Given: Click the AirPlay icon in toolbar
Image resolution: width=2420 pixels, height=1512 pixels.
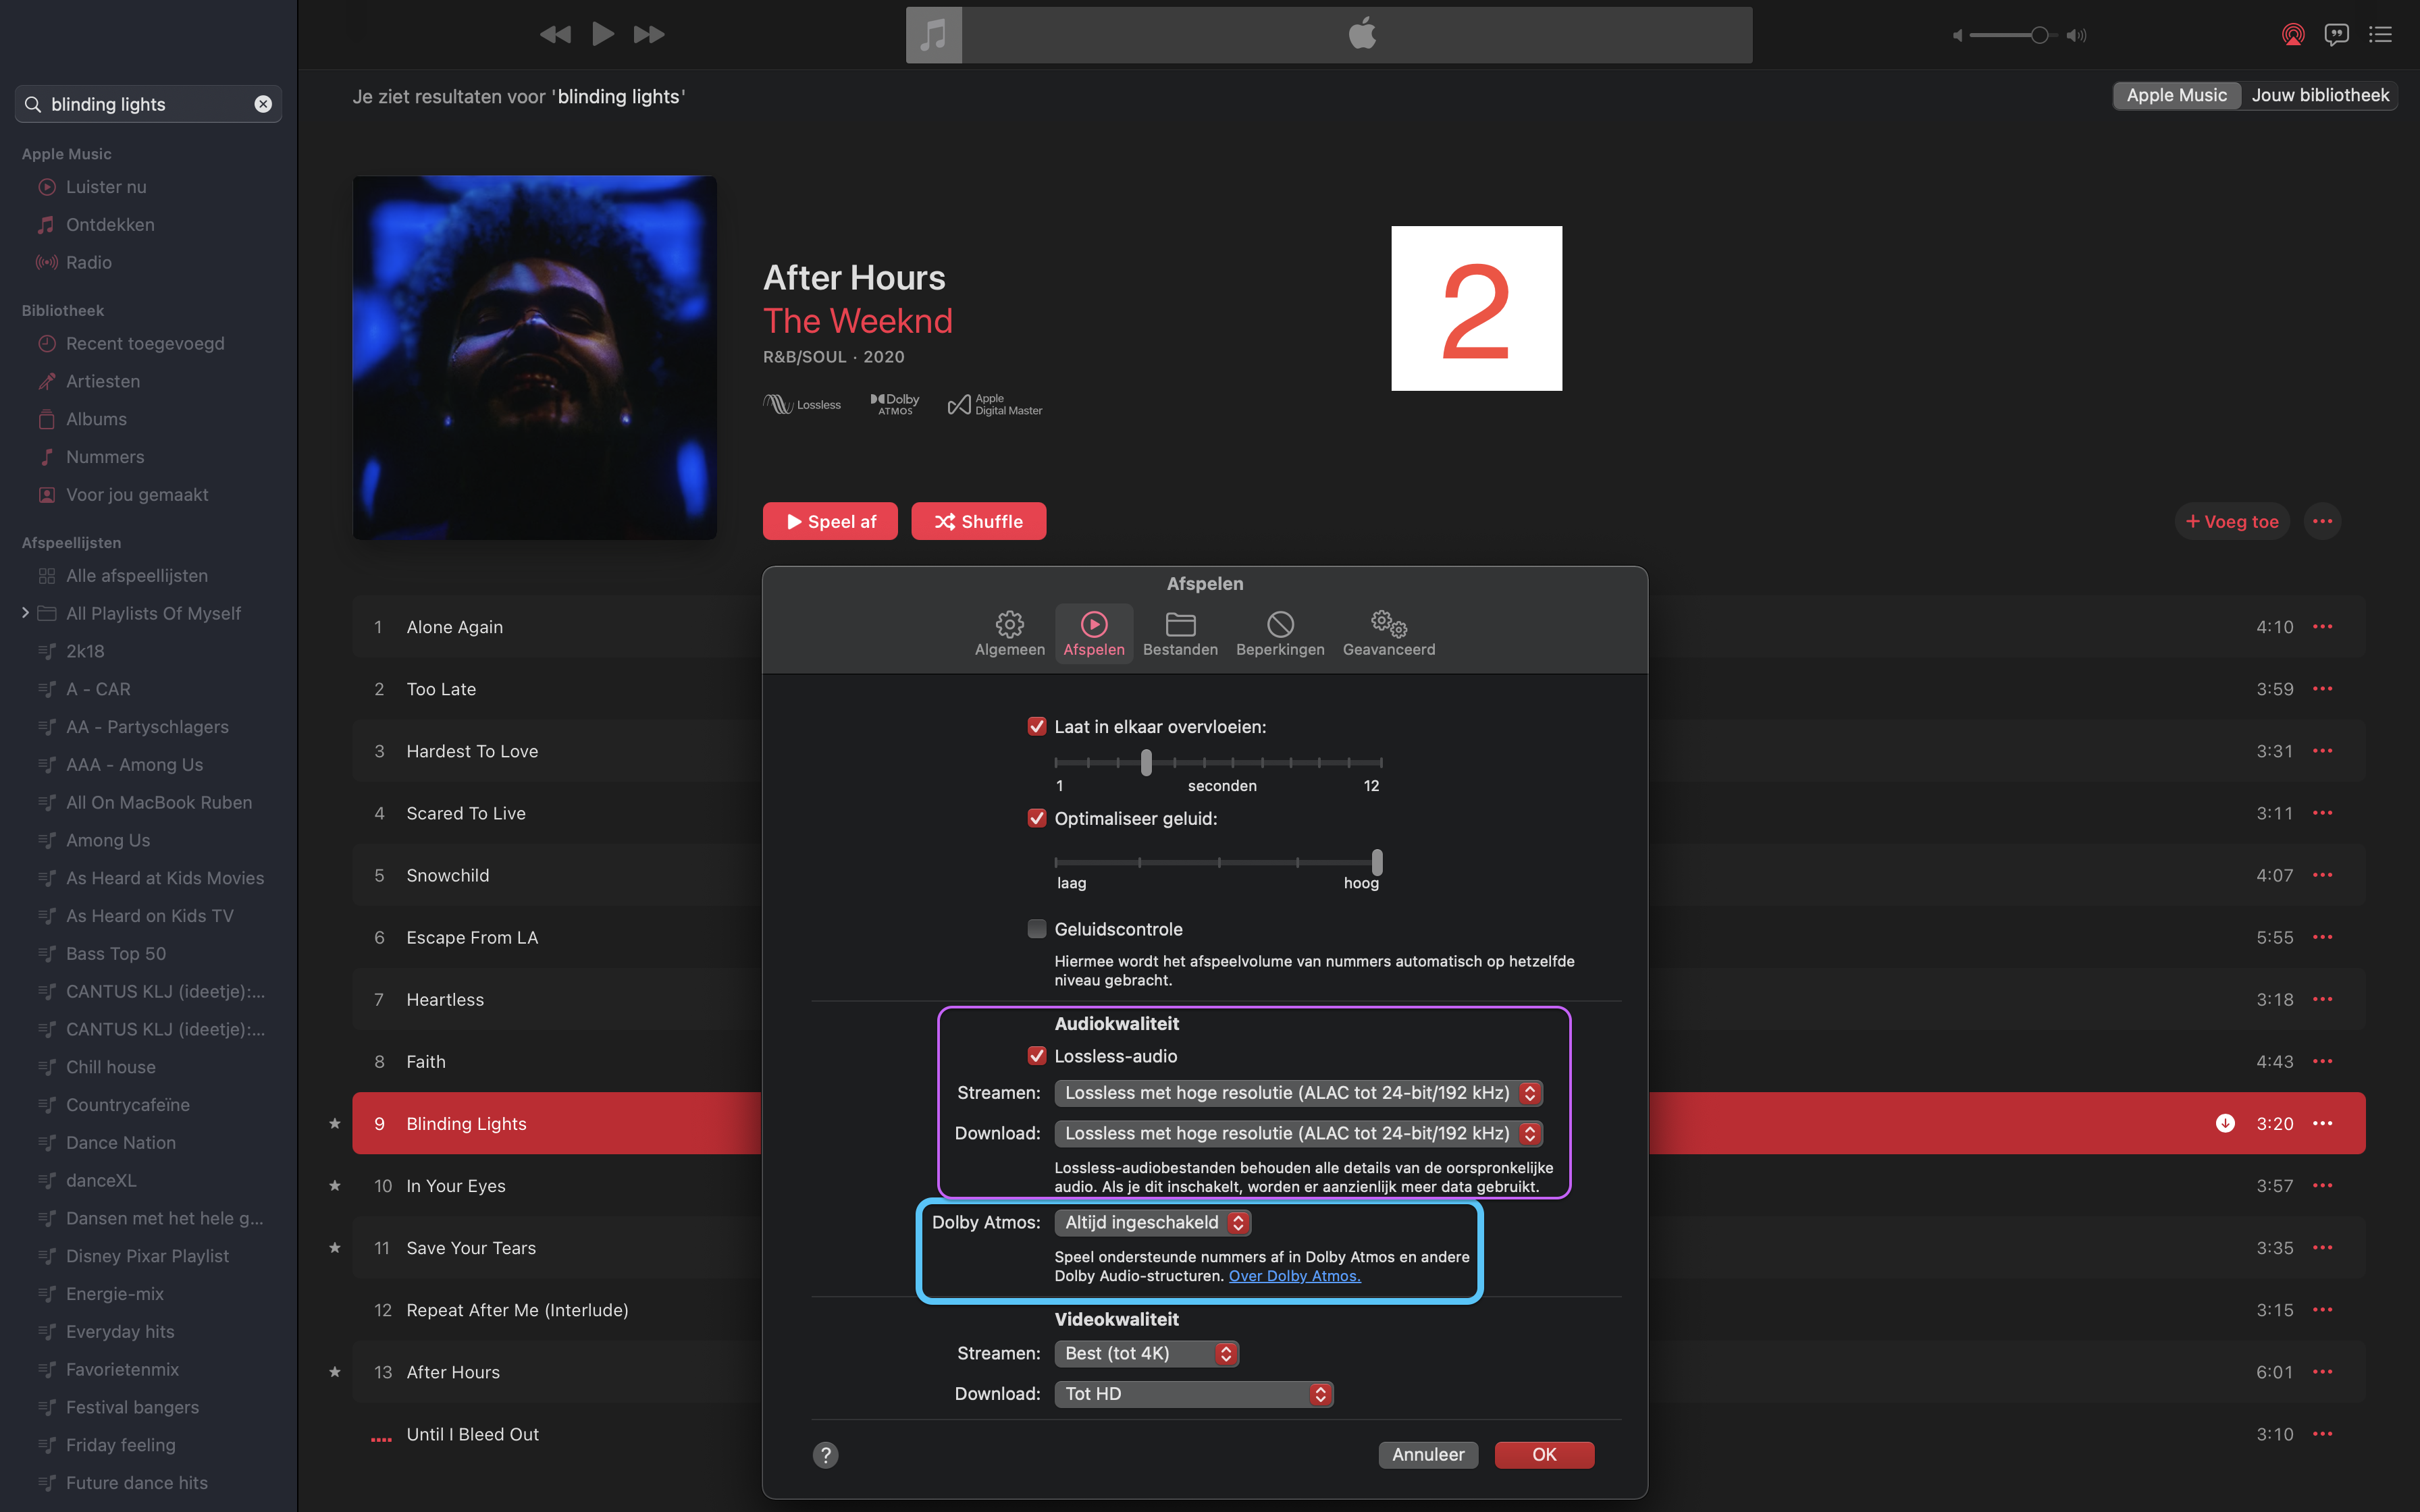Looking at the screenshot, I should (x=2292, y=35).
